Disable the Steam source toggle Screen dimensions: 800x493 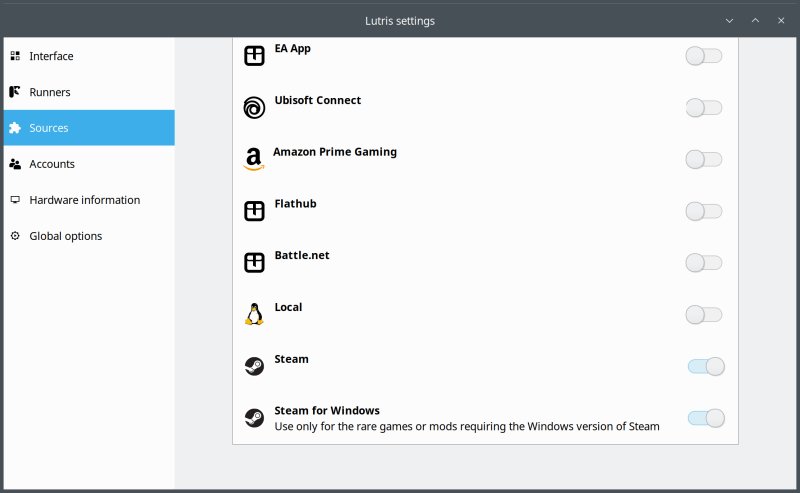pos(705,366)
